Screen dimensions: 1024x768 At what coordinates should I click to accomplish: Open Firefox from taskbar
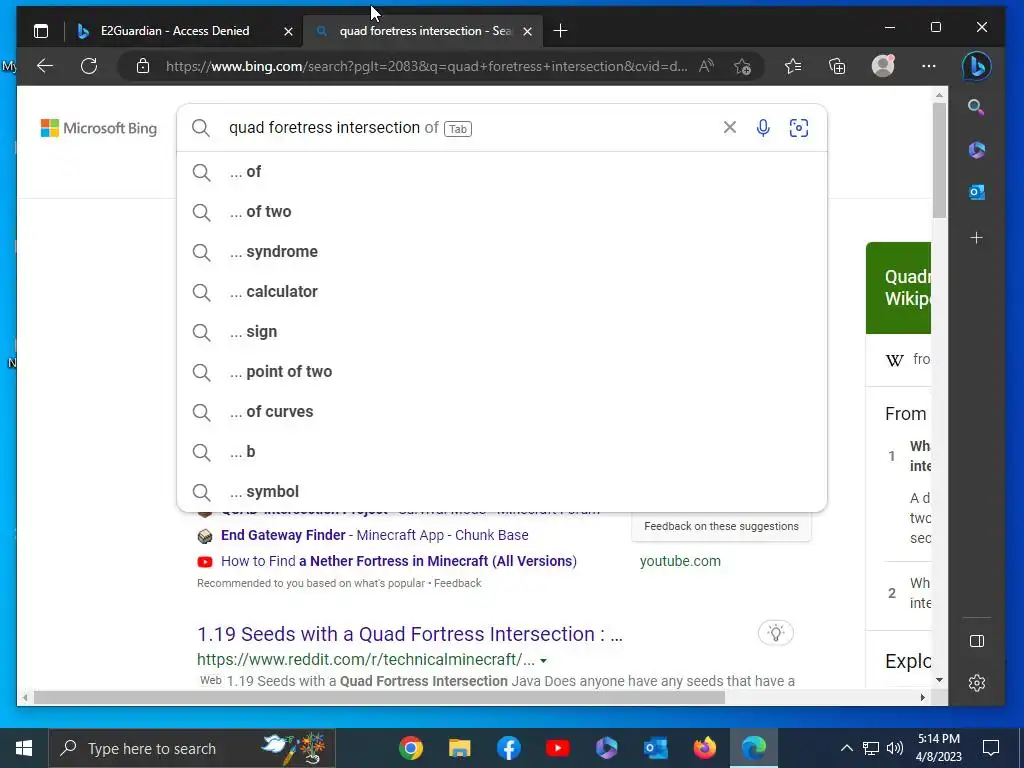point(705,748)
